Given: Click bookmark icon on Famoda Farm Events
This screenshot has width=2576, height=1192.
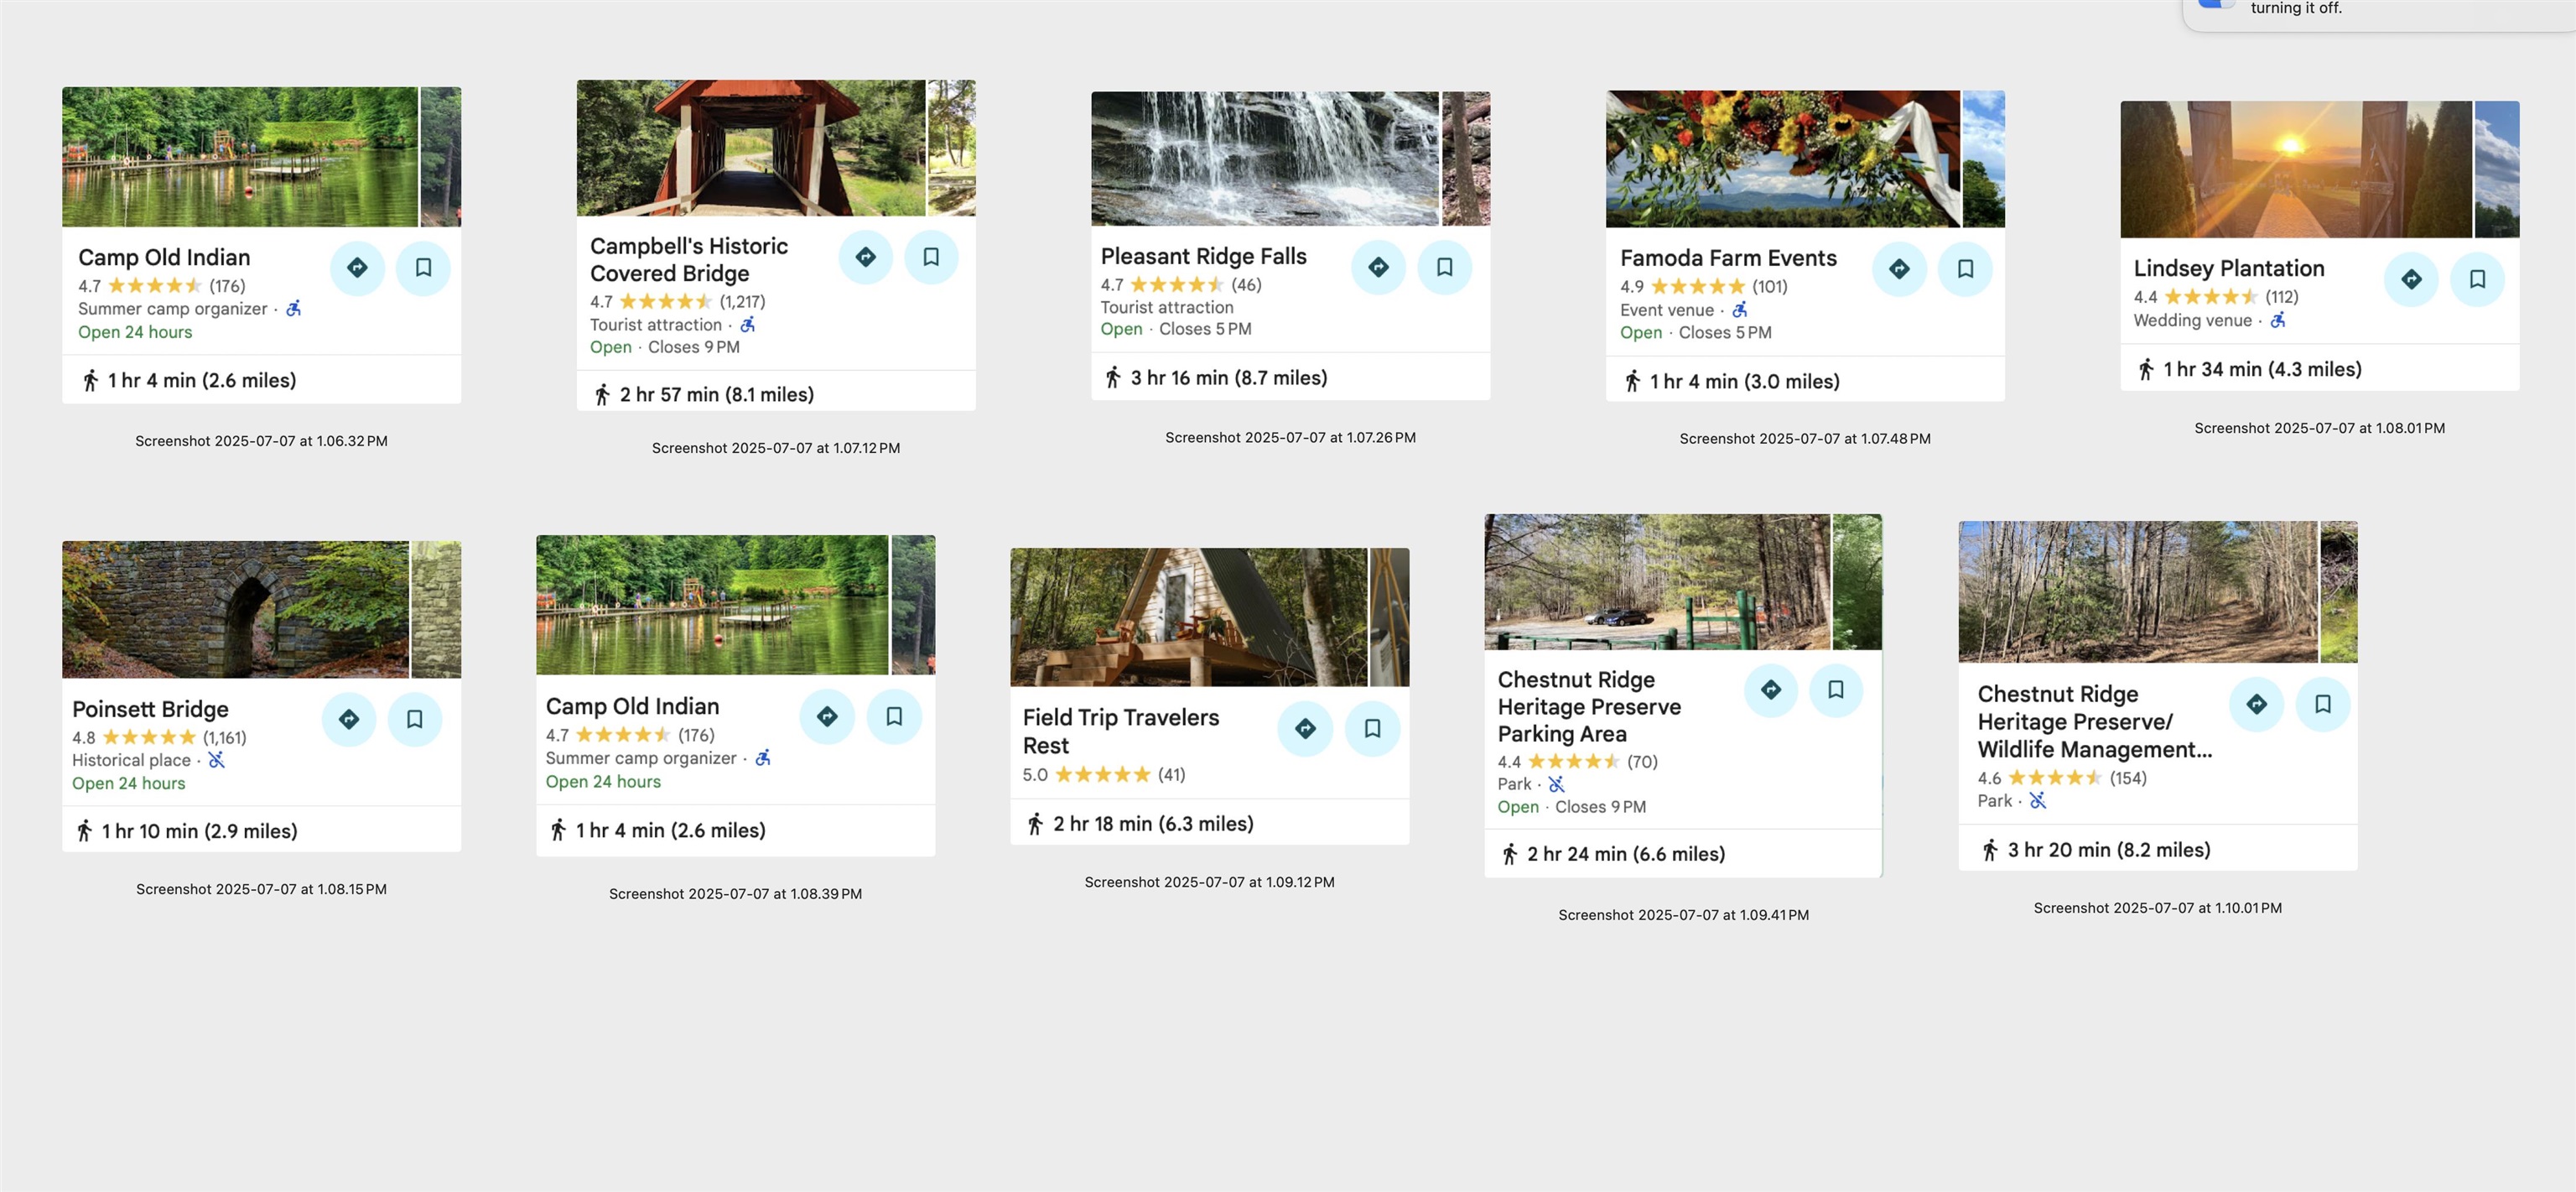Looking at the screenshot, I should [x=1965, y=268].
